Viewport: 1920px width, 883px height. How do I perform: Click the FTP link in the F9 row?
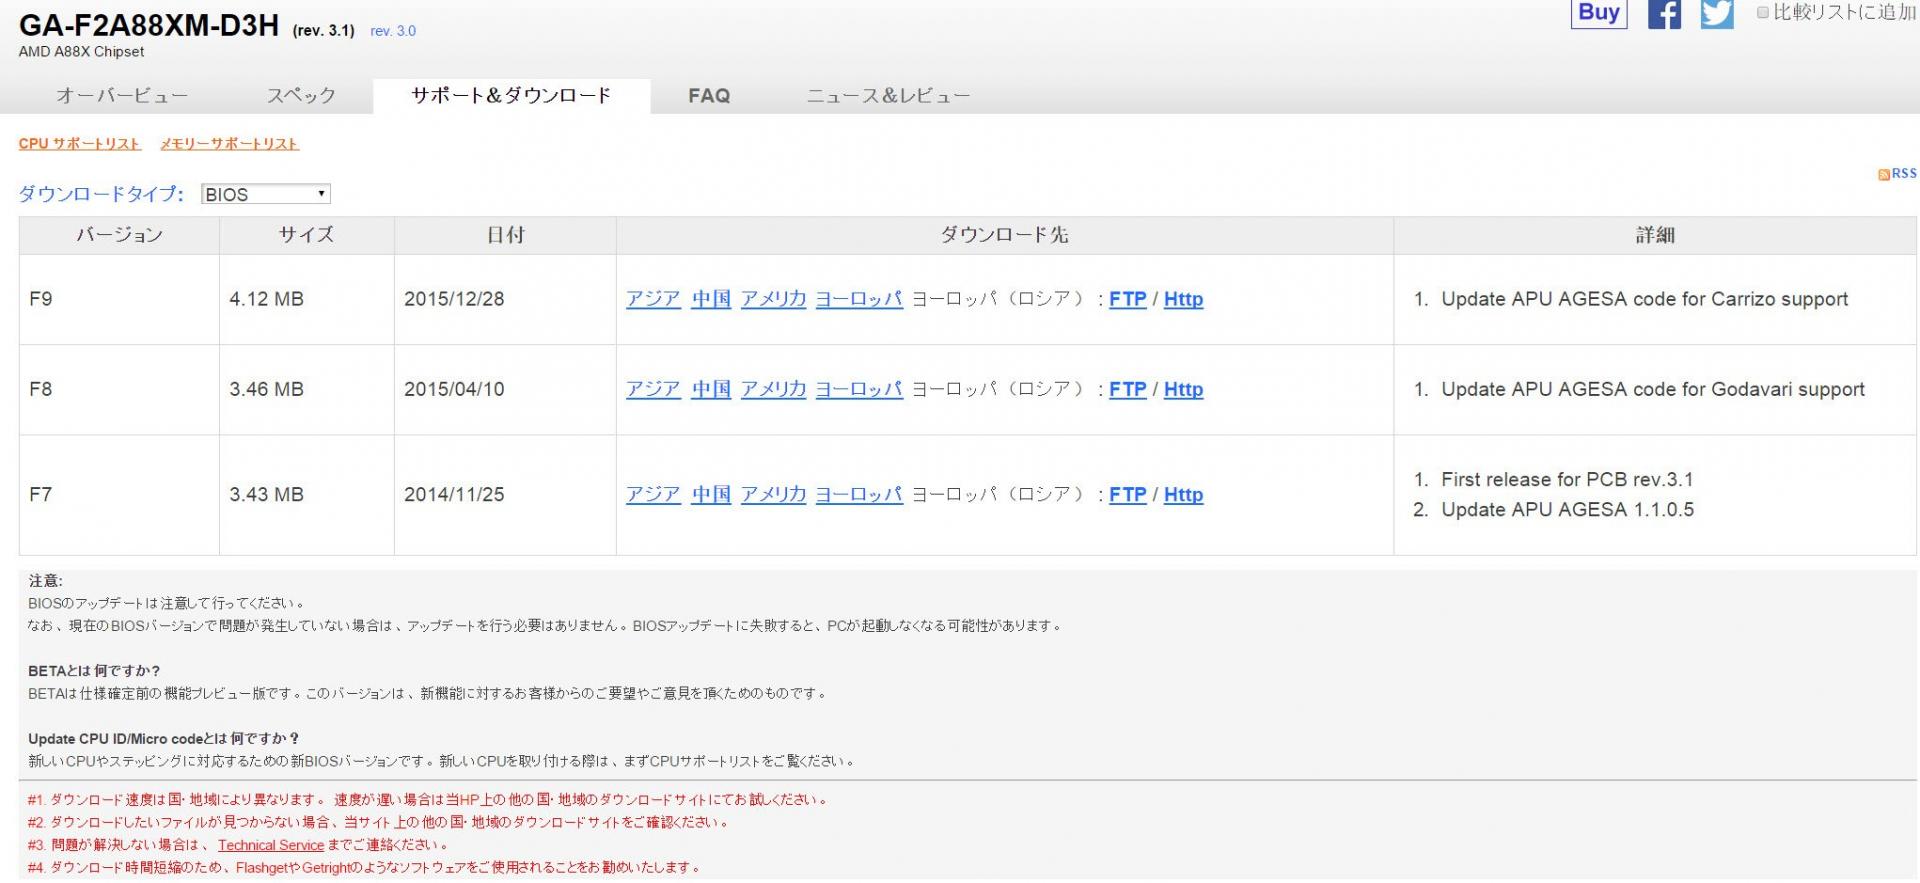1128,299
